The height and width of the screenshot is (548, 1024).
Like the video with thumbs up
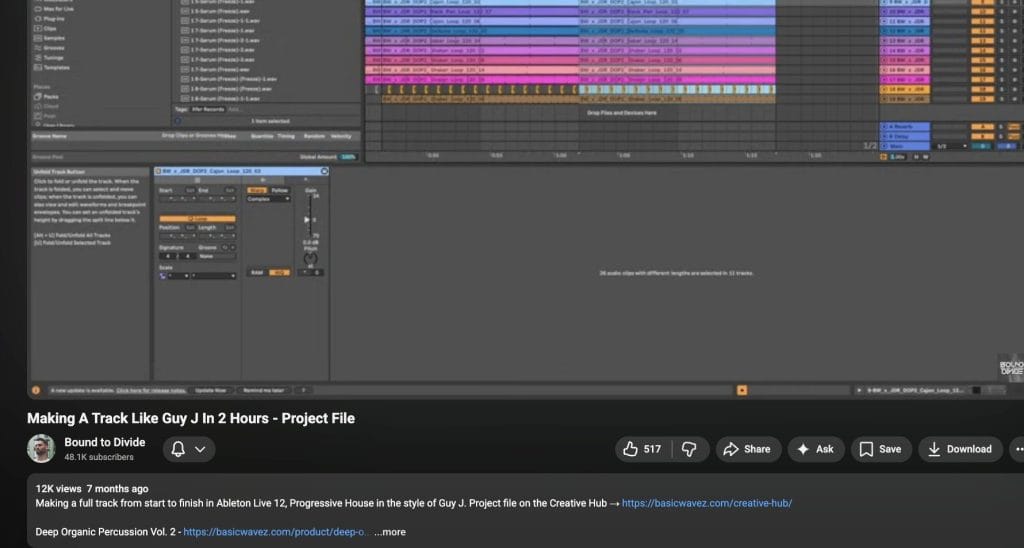642,449
